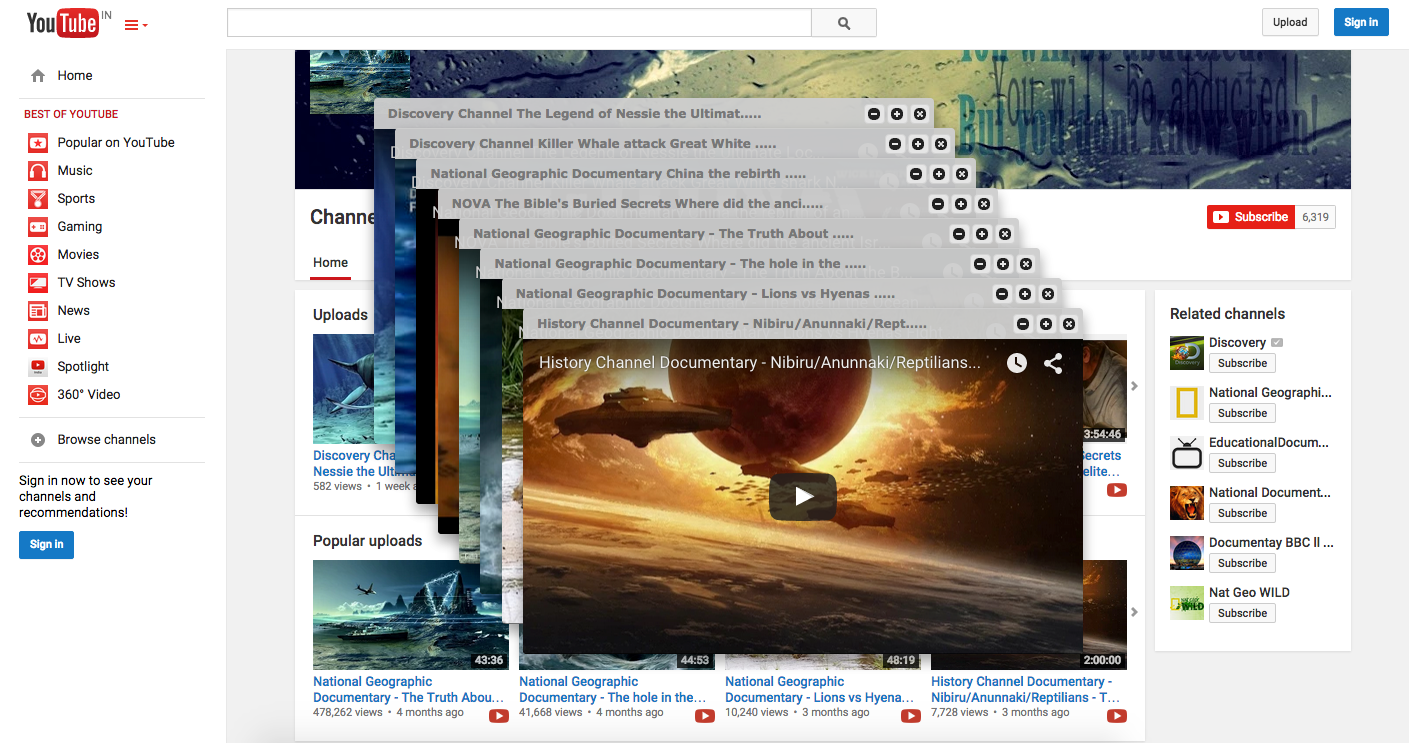Subscribe to channel with red Subscribe button
Image resolution: width=1410 pixels, height=743 pixels.
pyautogui.click(x=1250, y=217)
